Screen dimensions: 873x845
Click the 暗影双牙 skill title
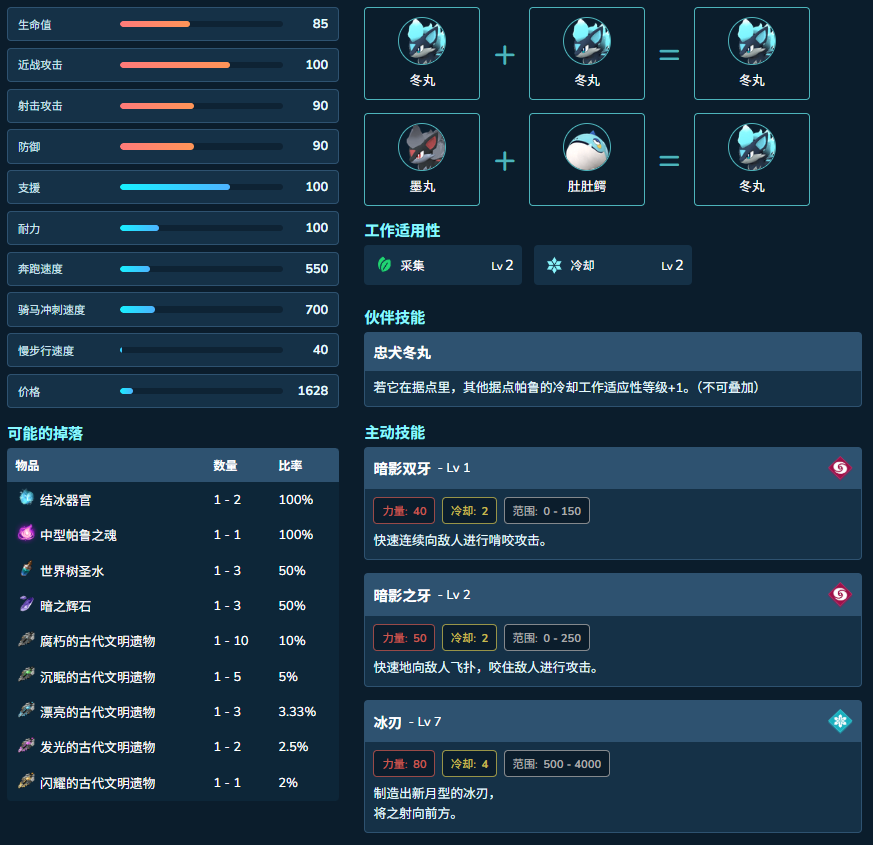tap(402, 469)
